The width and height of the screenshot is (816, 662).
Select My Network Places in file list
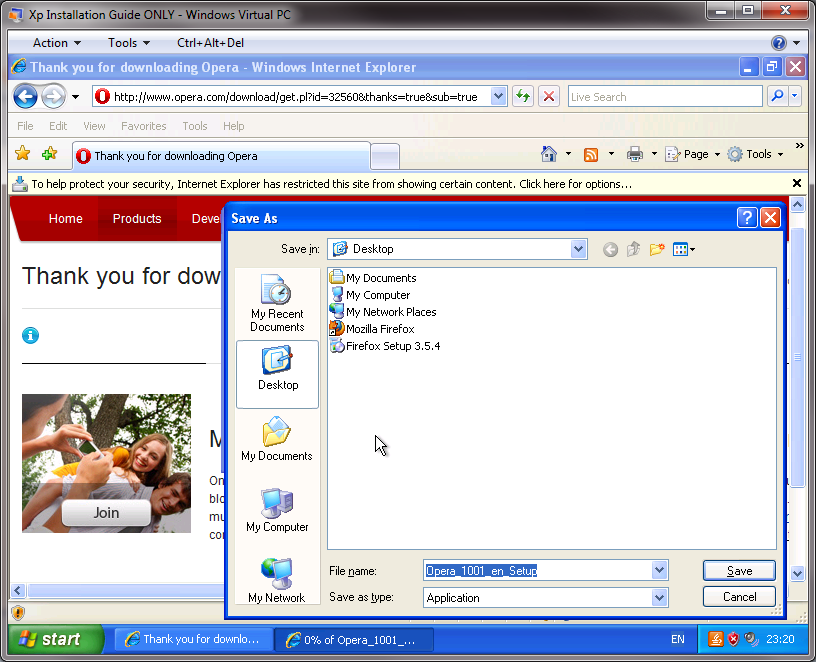tap(383, 312)
